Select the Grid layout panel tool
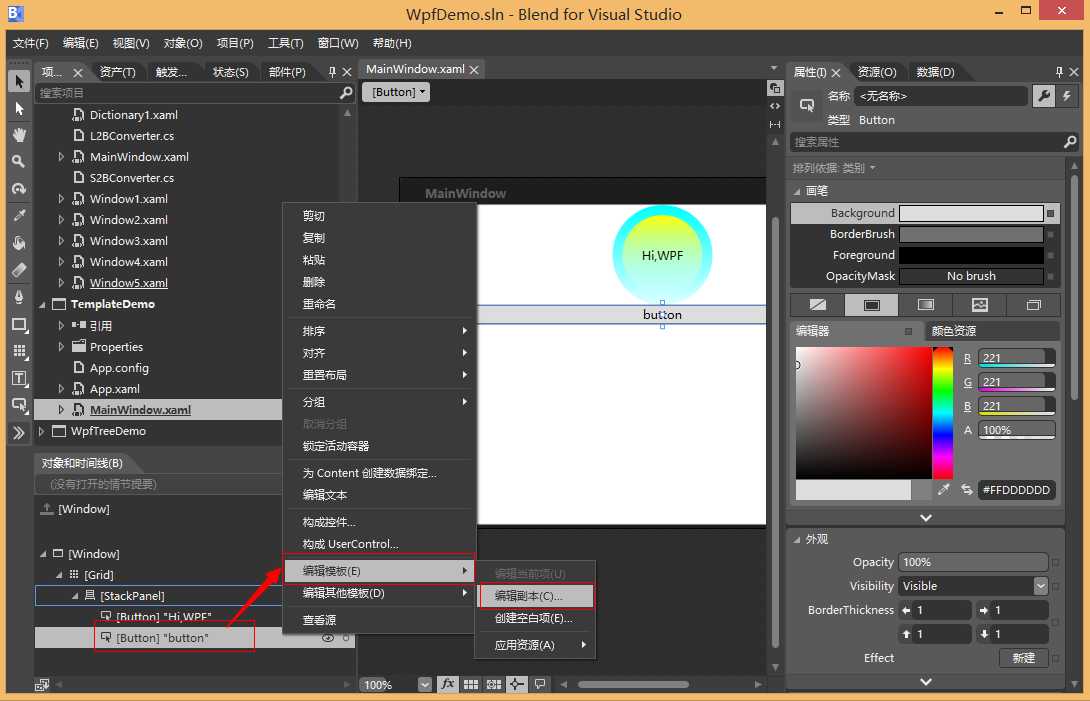The width and height of the screenshot is (1090, 701). (19, 351)
